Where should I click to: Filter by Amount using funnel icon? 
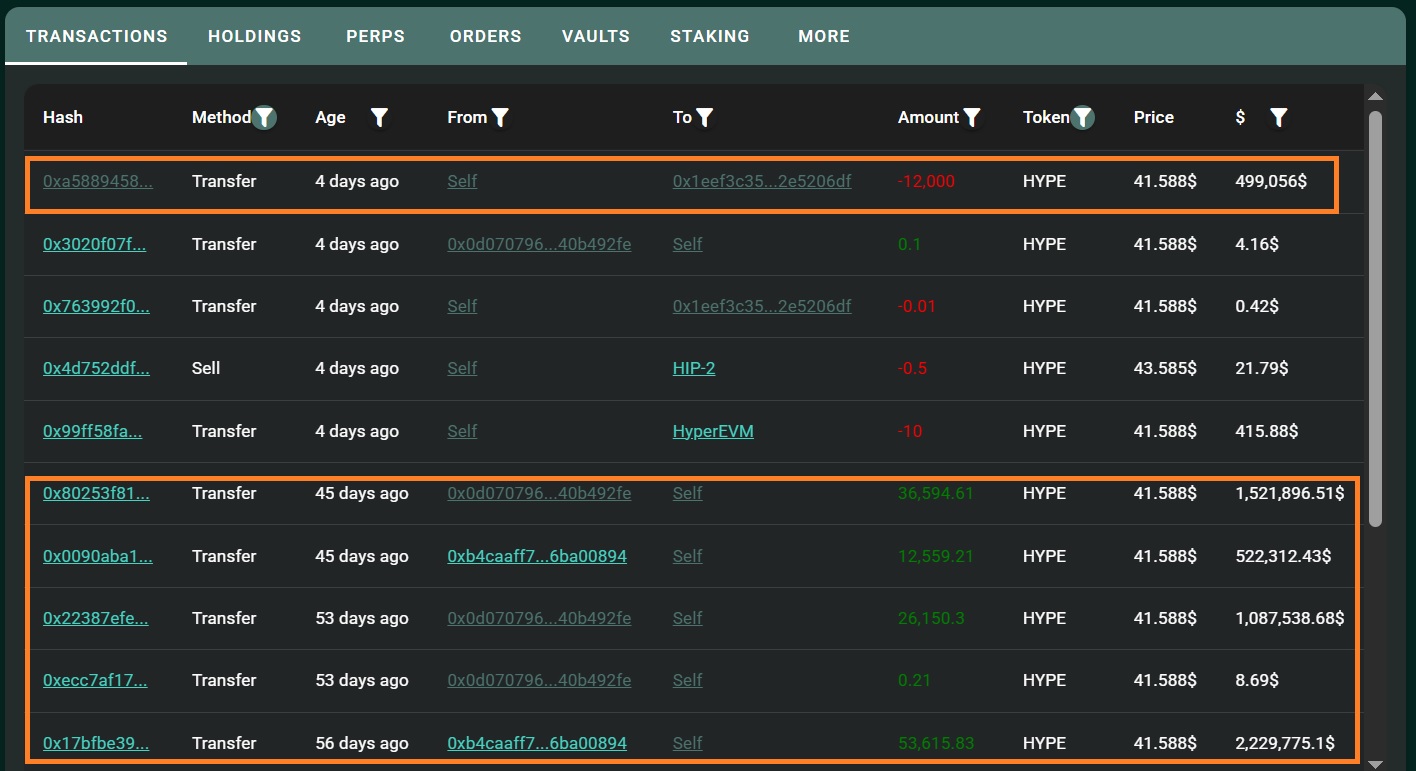click(971, 118)
